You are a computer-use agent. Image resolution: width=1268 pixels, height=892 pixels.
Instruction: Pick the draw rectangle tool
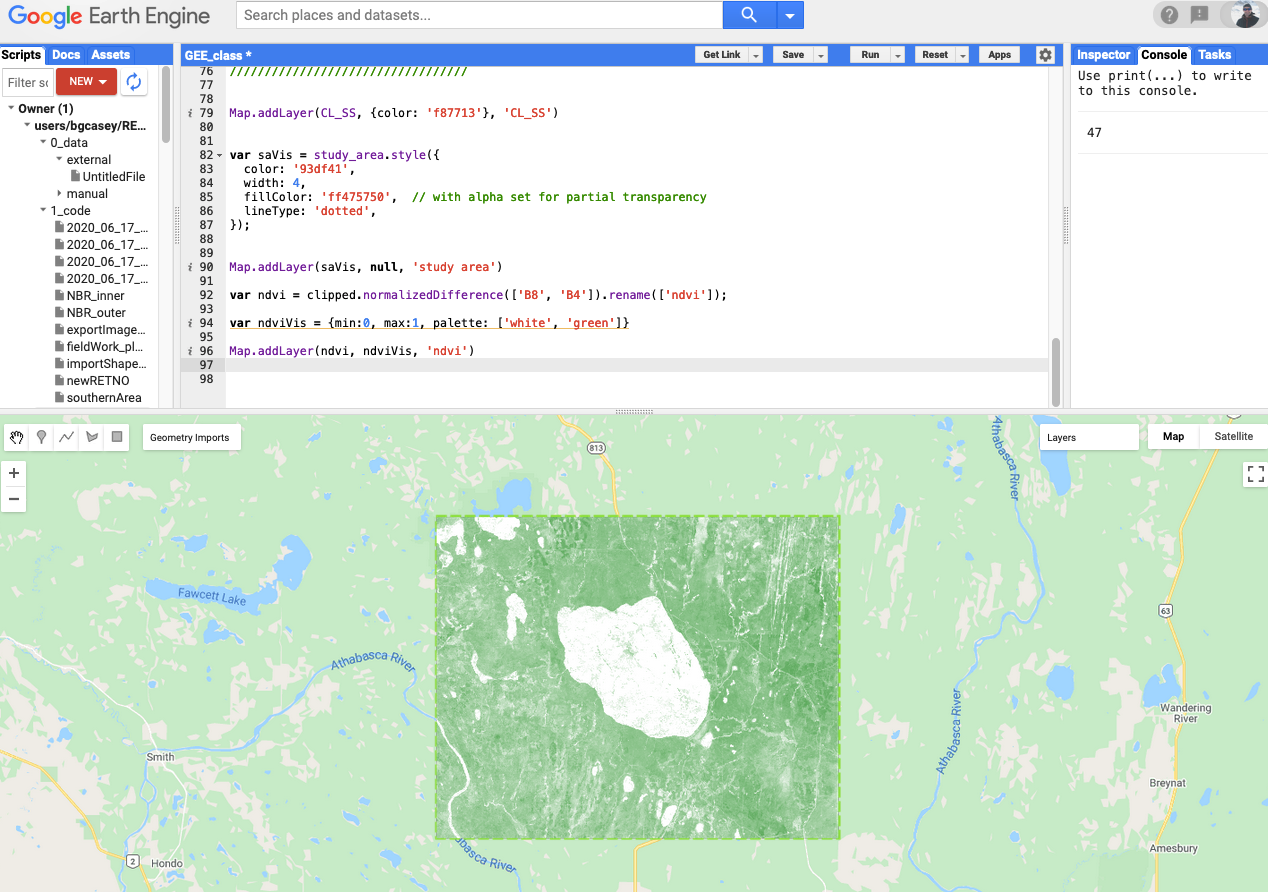(x=117, y=437)
